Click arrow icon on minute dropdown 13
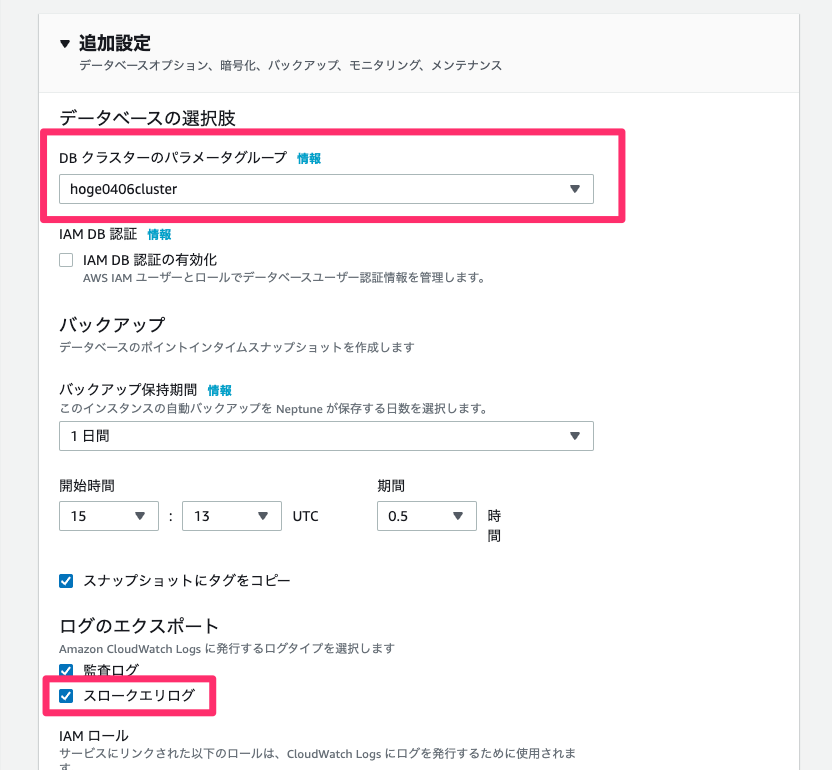The height and width of the screenshot is (770, 832). tap(263, 516)
